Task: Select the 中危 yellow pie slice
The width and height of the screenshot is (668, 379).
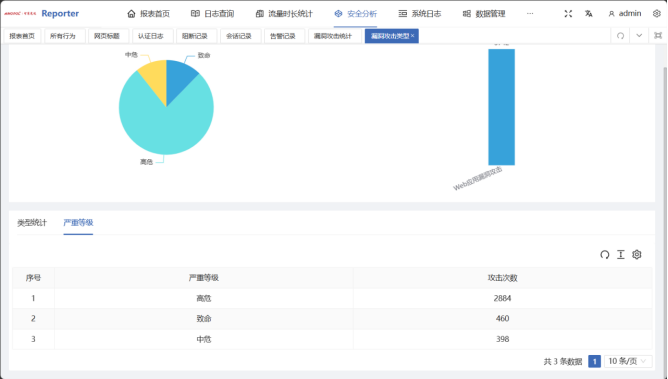Action: (x=155, y=79)
